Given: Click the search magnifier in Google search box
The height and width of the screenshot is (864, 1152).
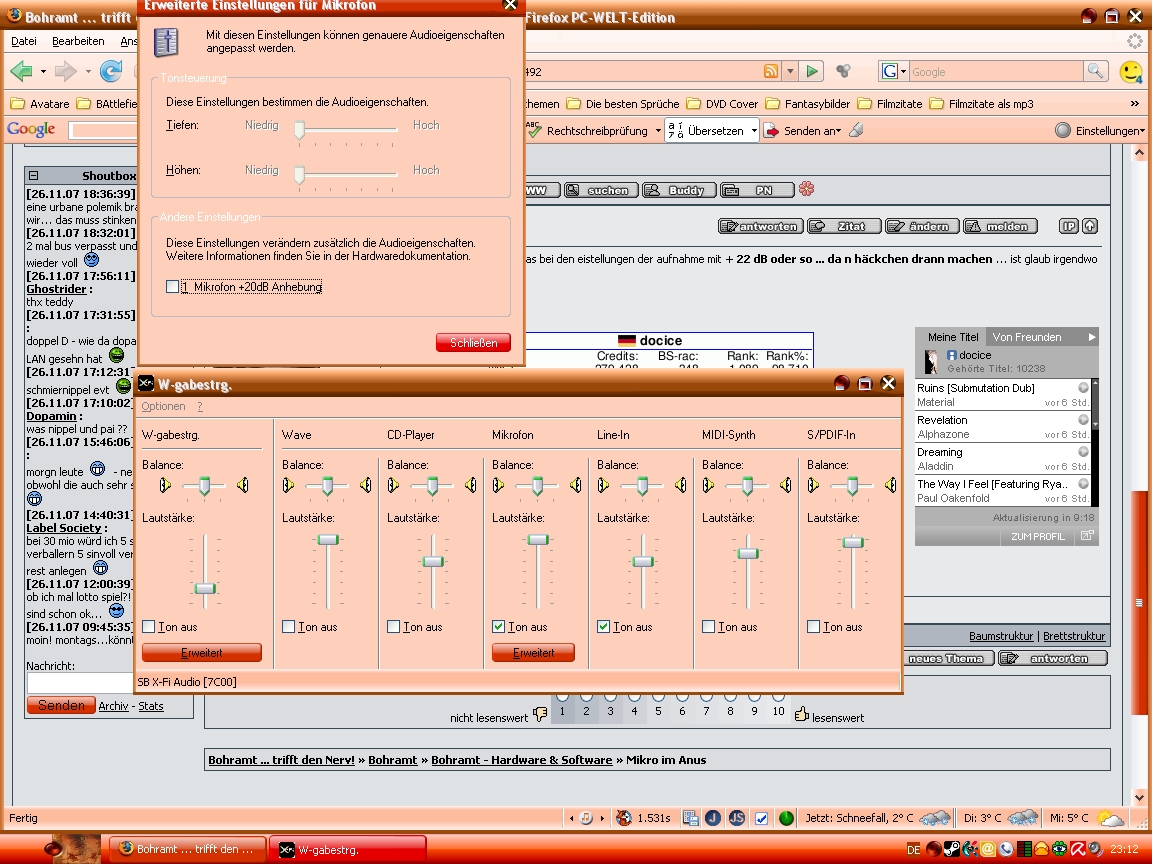Looking at the screenshot, I should pyautogui.click(x=1096, y=71).
